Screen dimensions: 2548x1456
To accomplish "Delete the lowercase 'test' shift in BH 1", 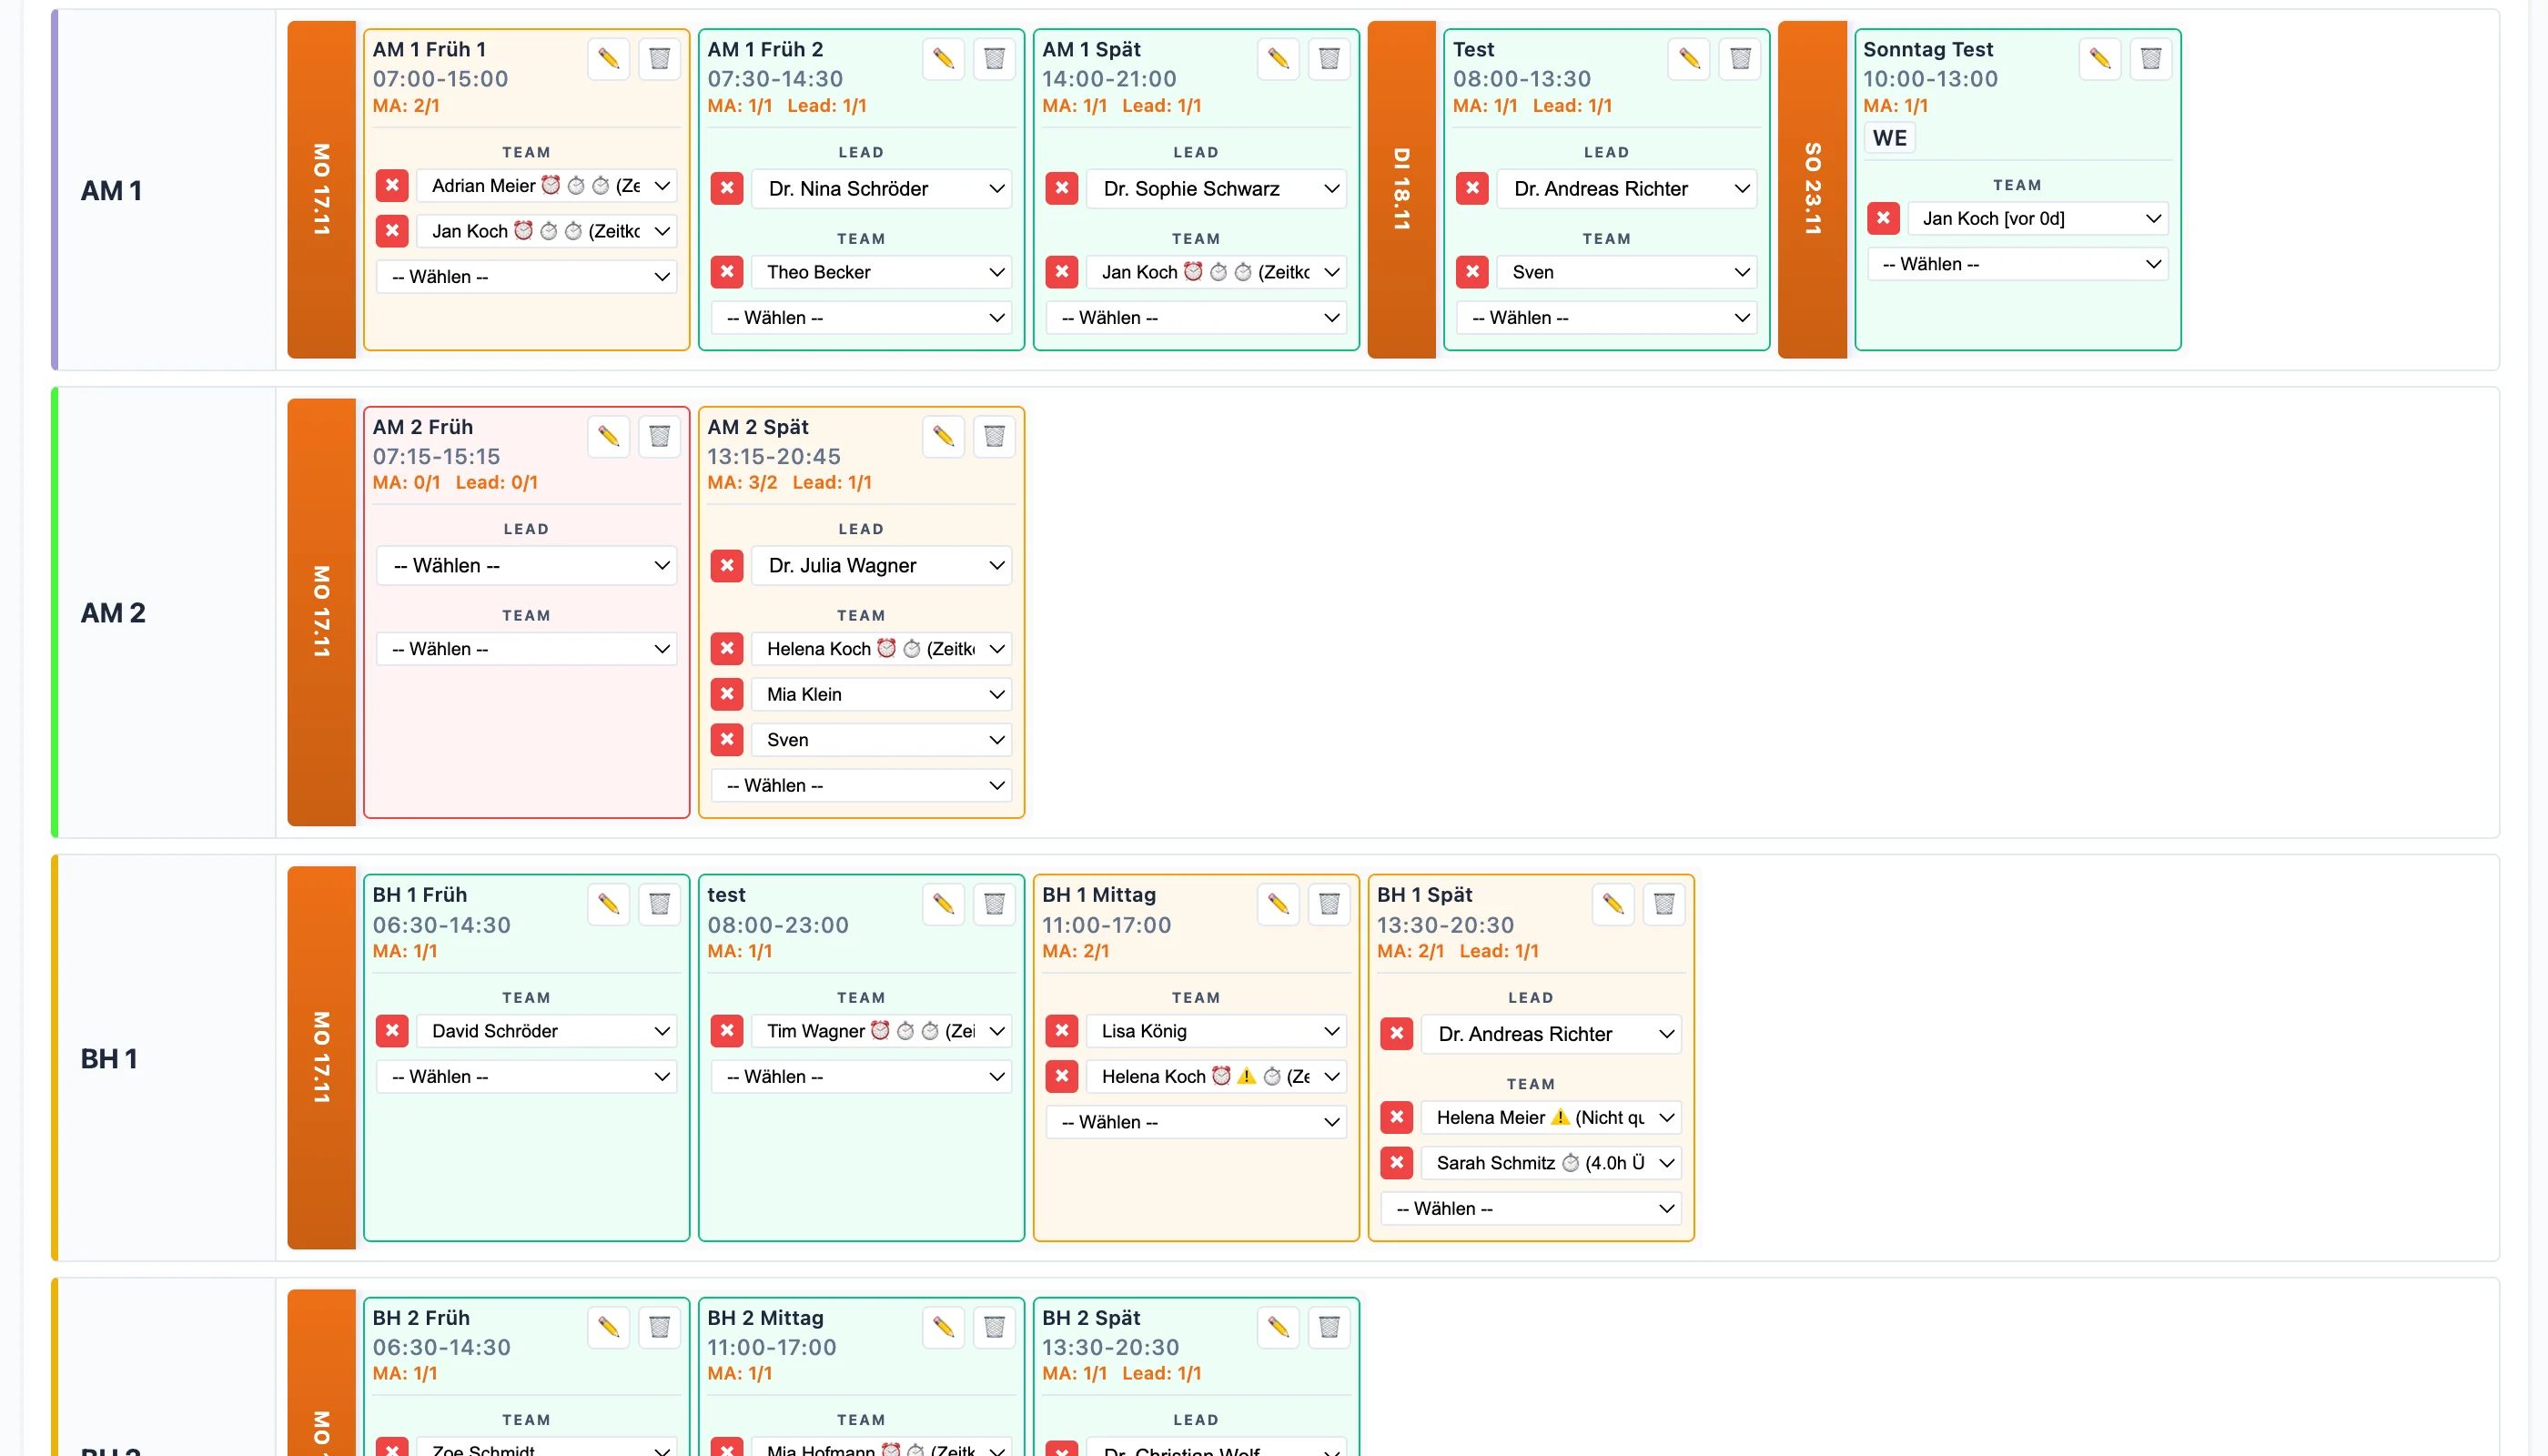I will [994, 904].
